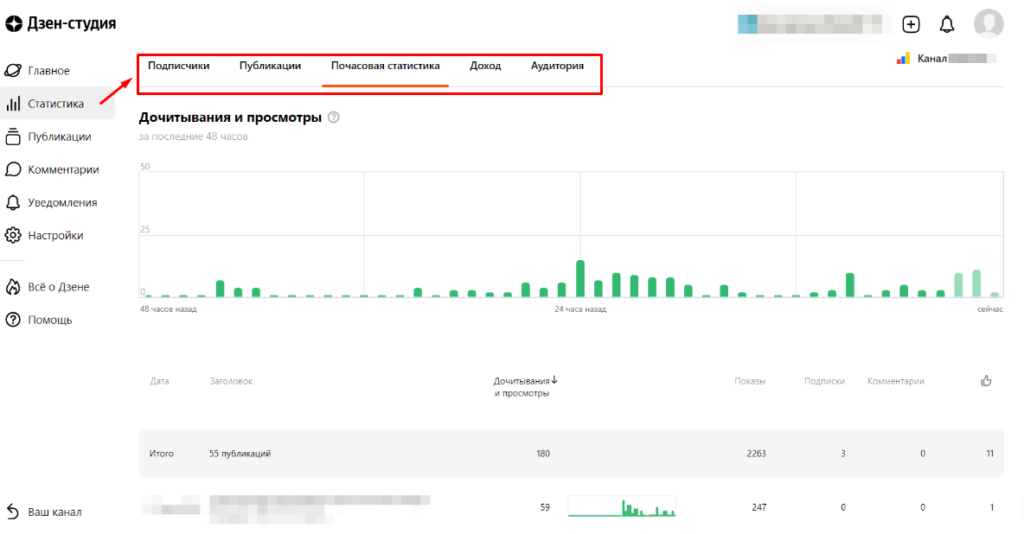Click the Ваш канал link
The width and height of the screenshot is (1024, 534).
(54, 512)
